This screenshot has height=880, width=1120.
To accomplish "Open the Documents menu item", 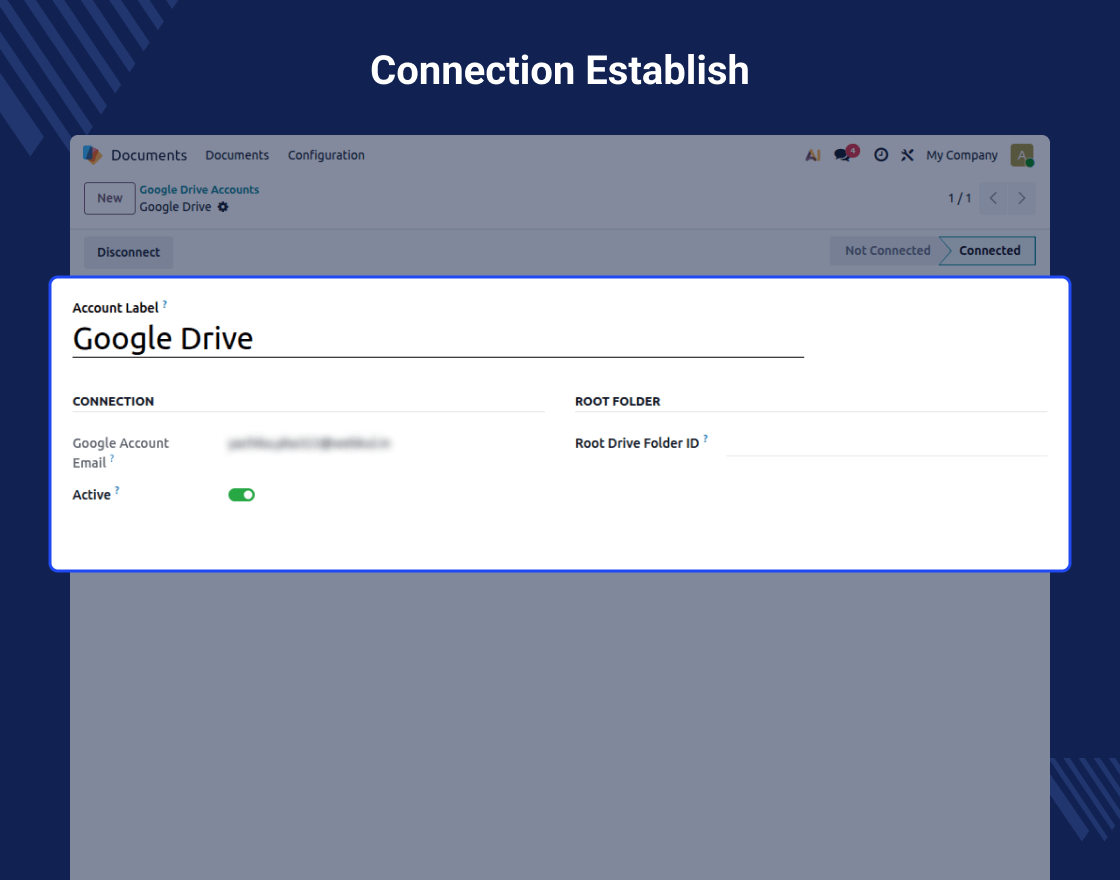I will pyautogui.click(x=237, y=155).
